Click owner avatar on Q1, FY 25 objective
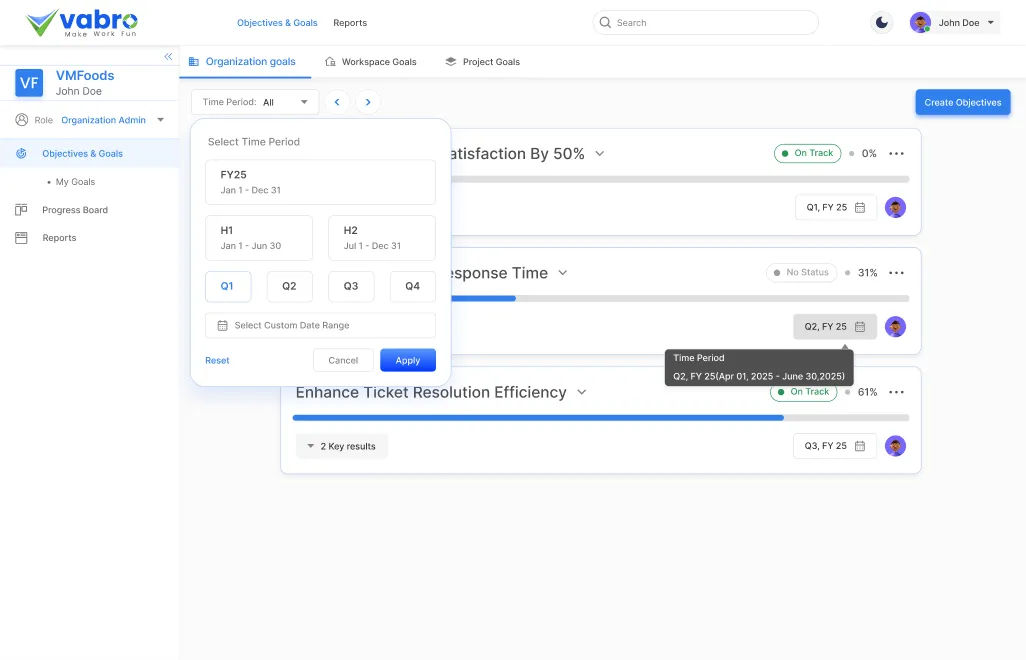Image resolution: width=1026 pixels, height=660 pixels. point(895,208)
